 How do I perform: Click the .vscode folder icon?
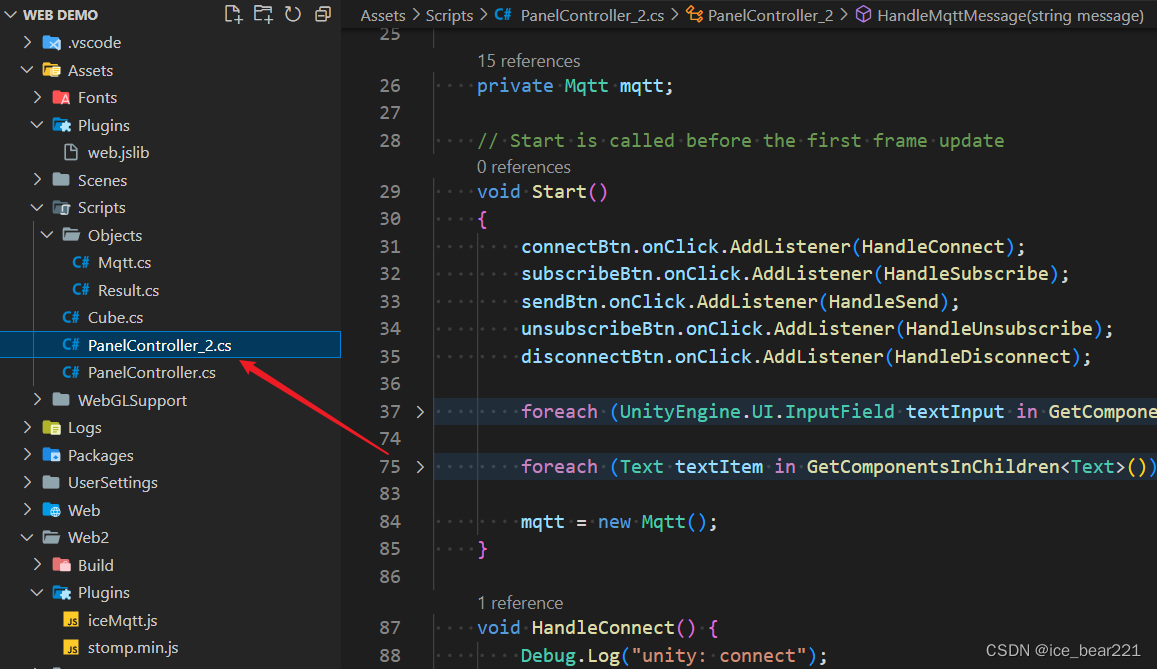click(52, 43)
